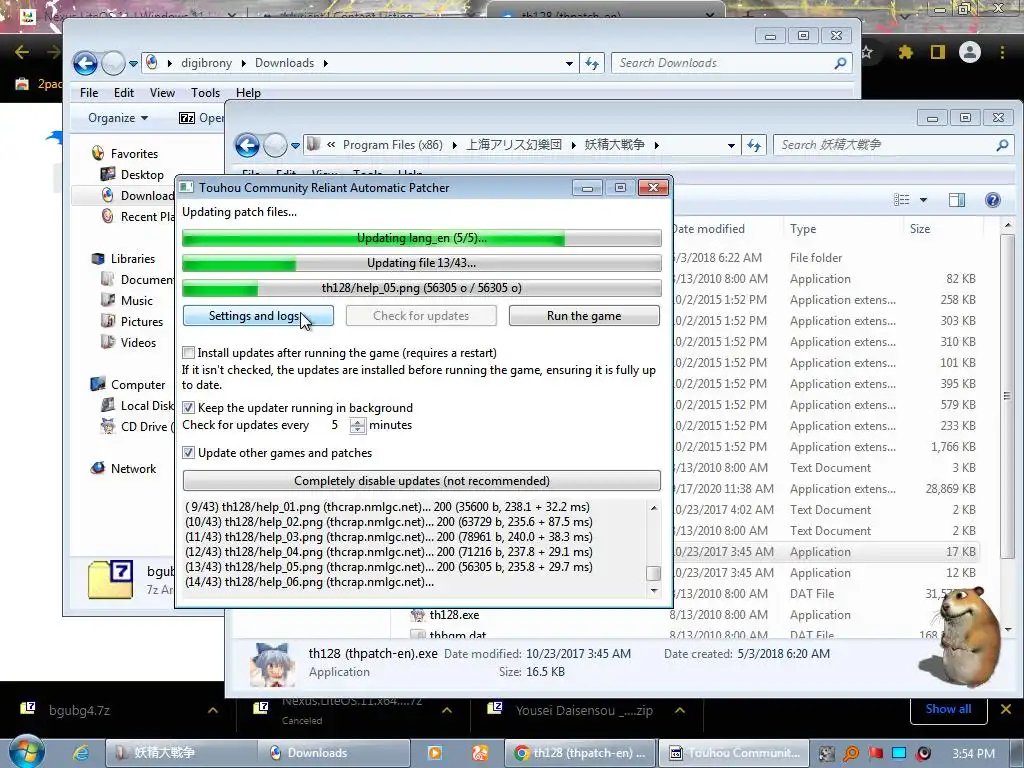The height and width of the screenshot is (768, 1024).
Task: Open Desktop in the Favorites list
Action: [x=142, y=175]
